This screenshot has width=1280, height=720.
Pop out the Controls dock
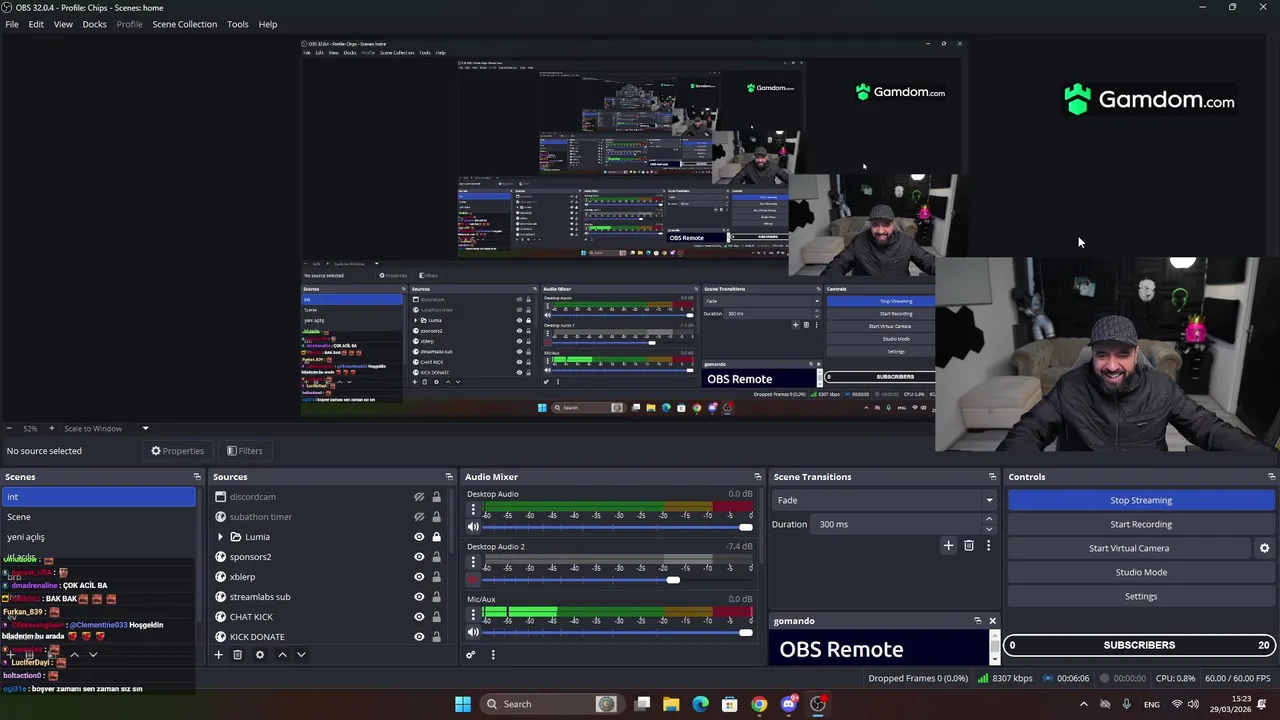(x=1271, y=477)
